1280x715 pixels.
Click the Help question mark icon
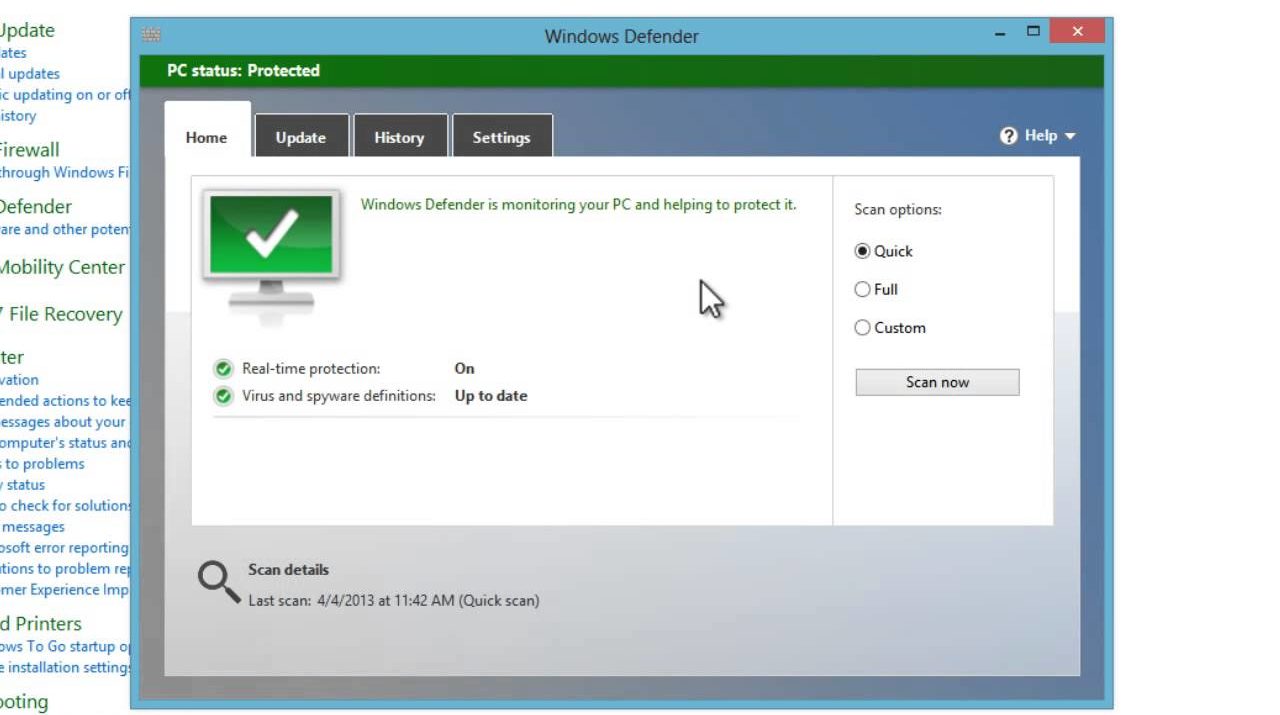1008,136
